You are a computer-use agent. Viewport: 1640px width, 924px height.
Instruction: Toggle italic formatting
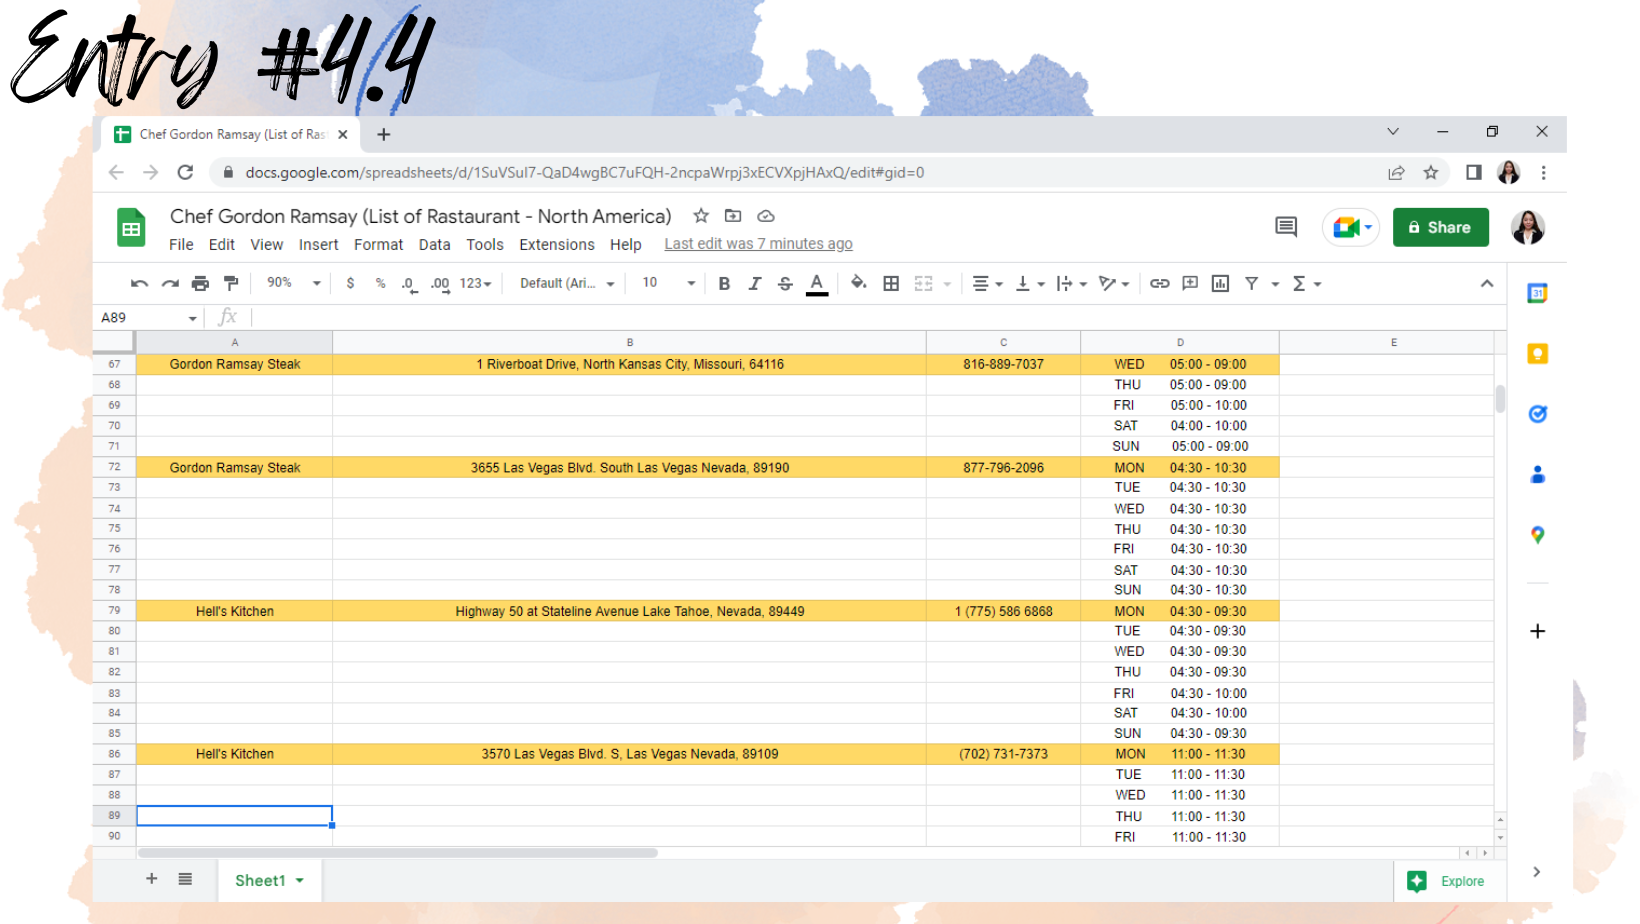(755, 284)
